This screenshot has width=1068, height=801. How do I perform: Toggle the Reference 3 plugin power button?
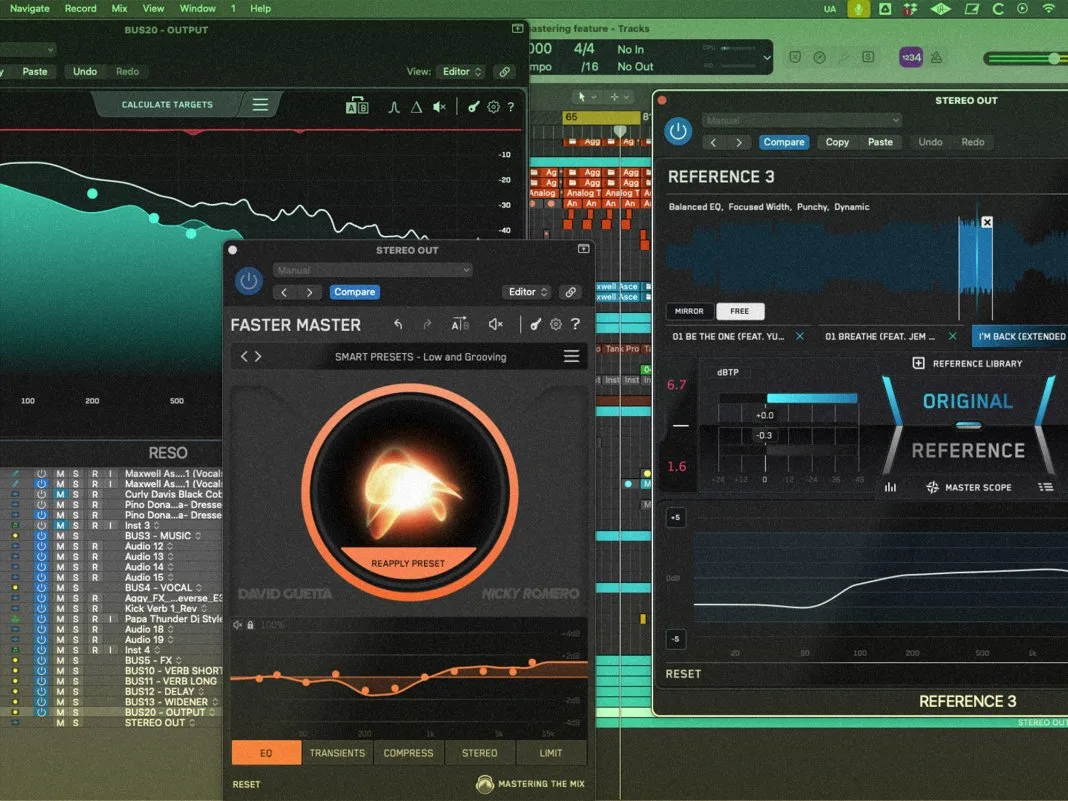678,131
